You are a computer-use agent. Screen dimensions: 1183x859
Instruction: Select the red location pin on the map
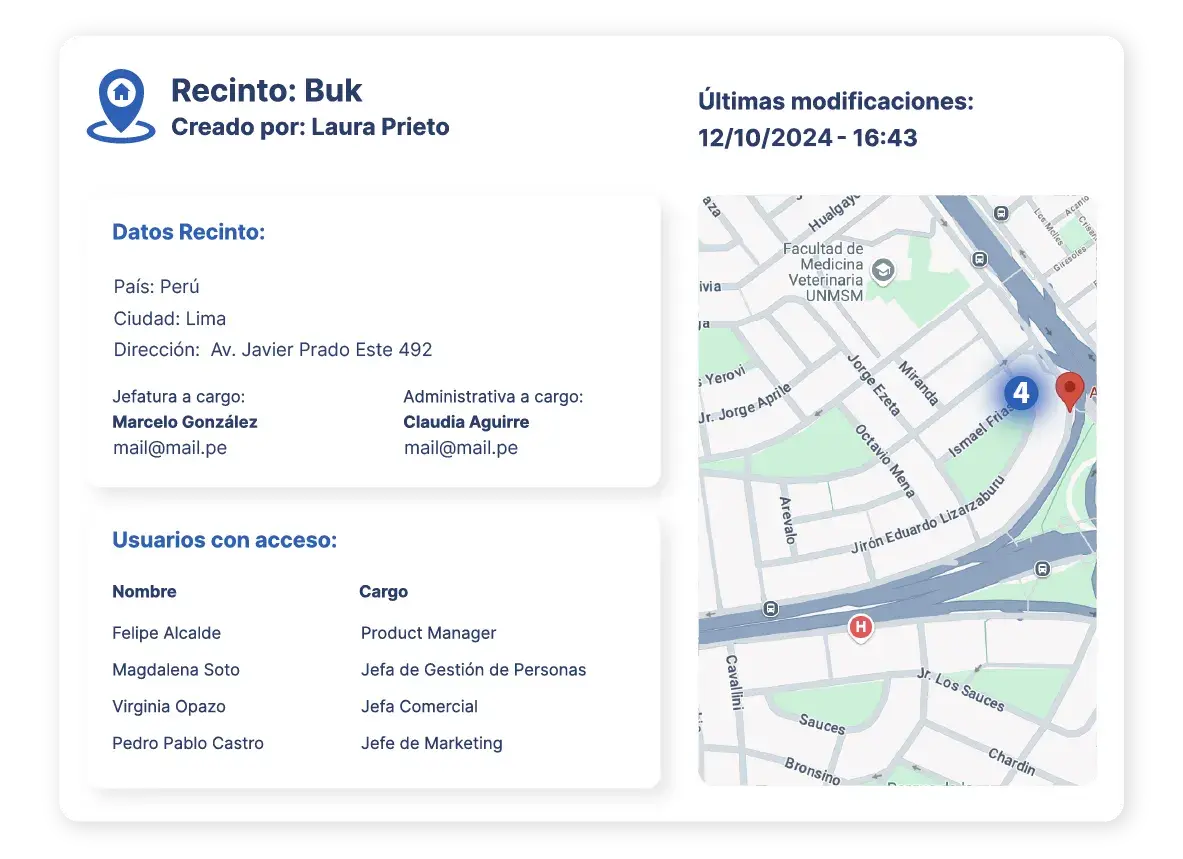pyautogui.click(x=1069, y=391)
